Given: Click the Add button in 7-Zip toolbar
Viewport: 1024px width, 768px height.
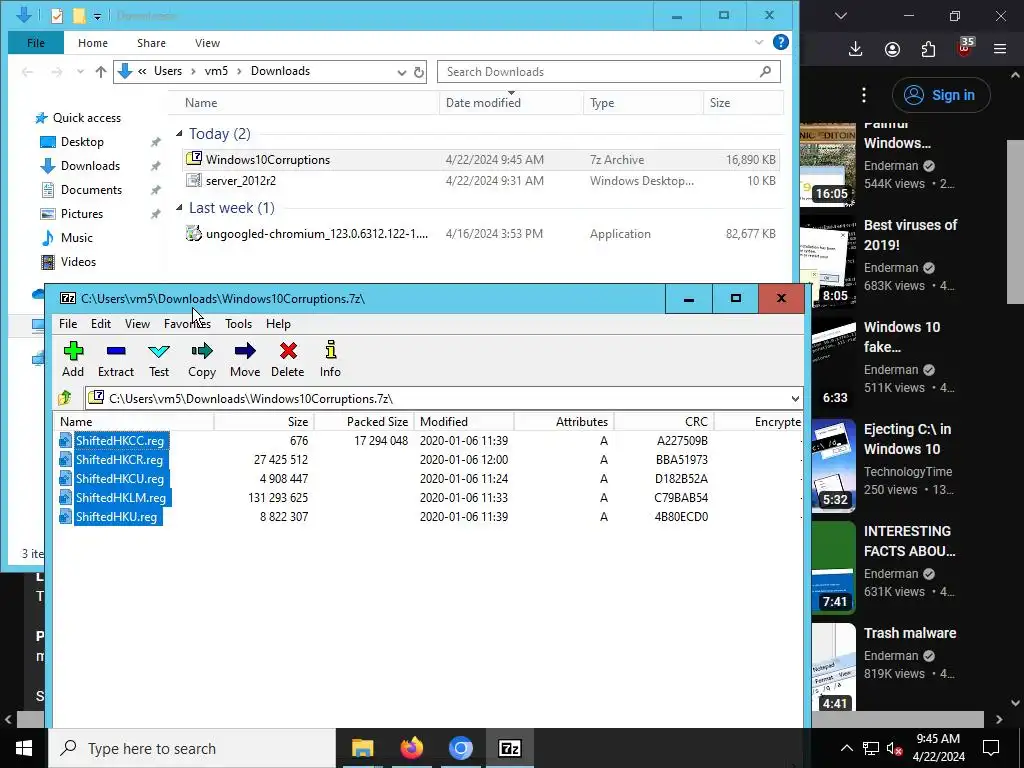Looking at the screenshot, I should [73, 359].
